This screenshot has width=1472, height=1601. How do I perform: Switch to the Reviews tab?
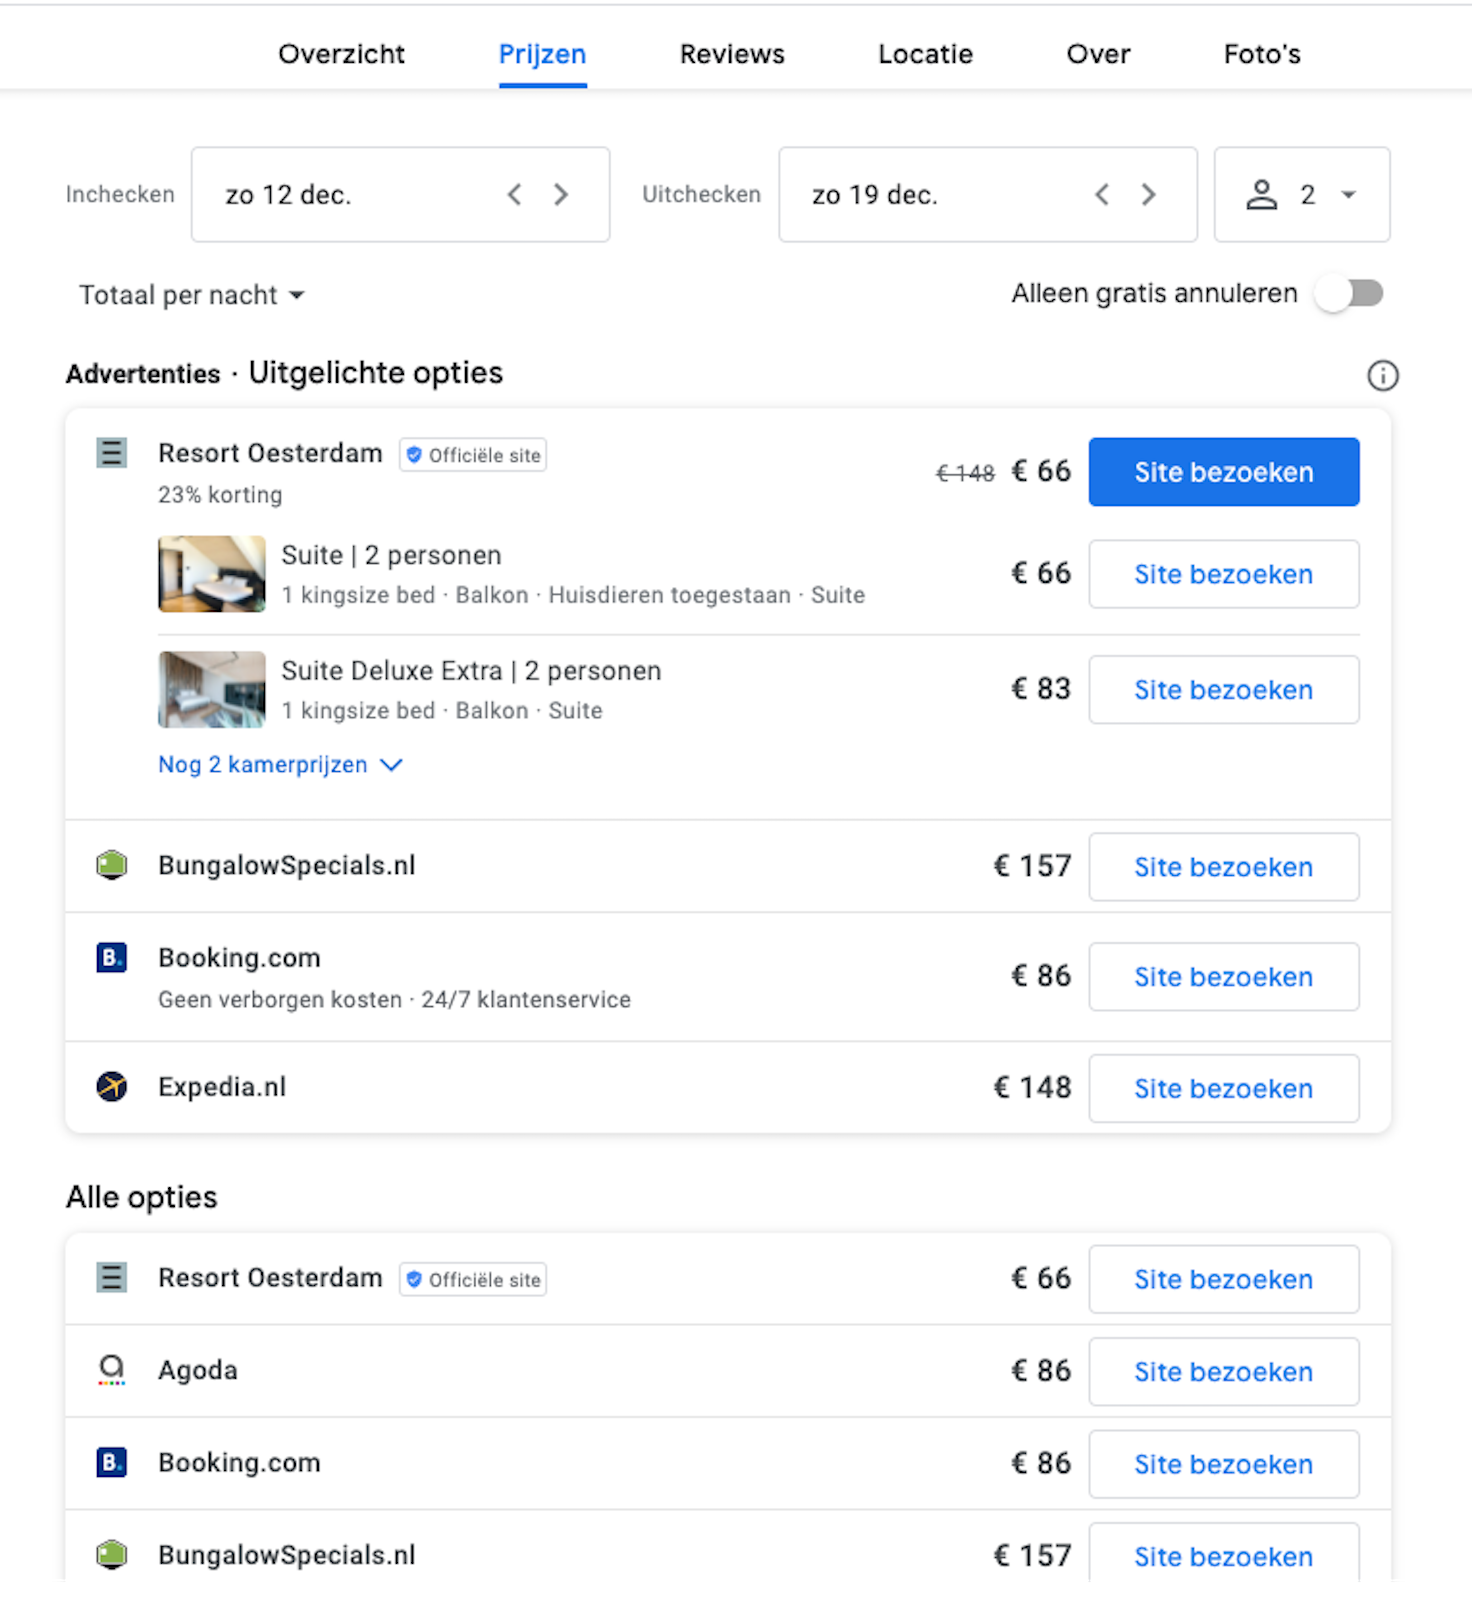pyautogui.click(x=732, y=54)
